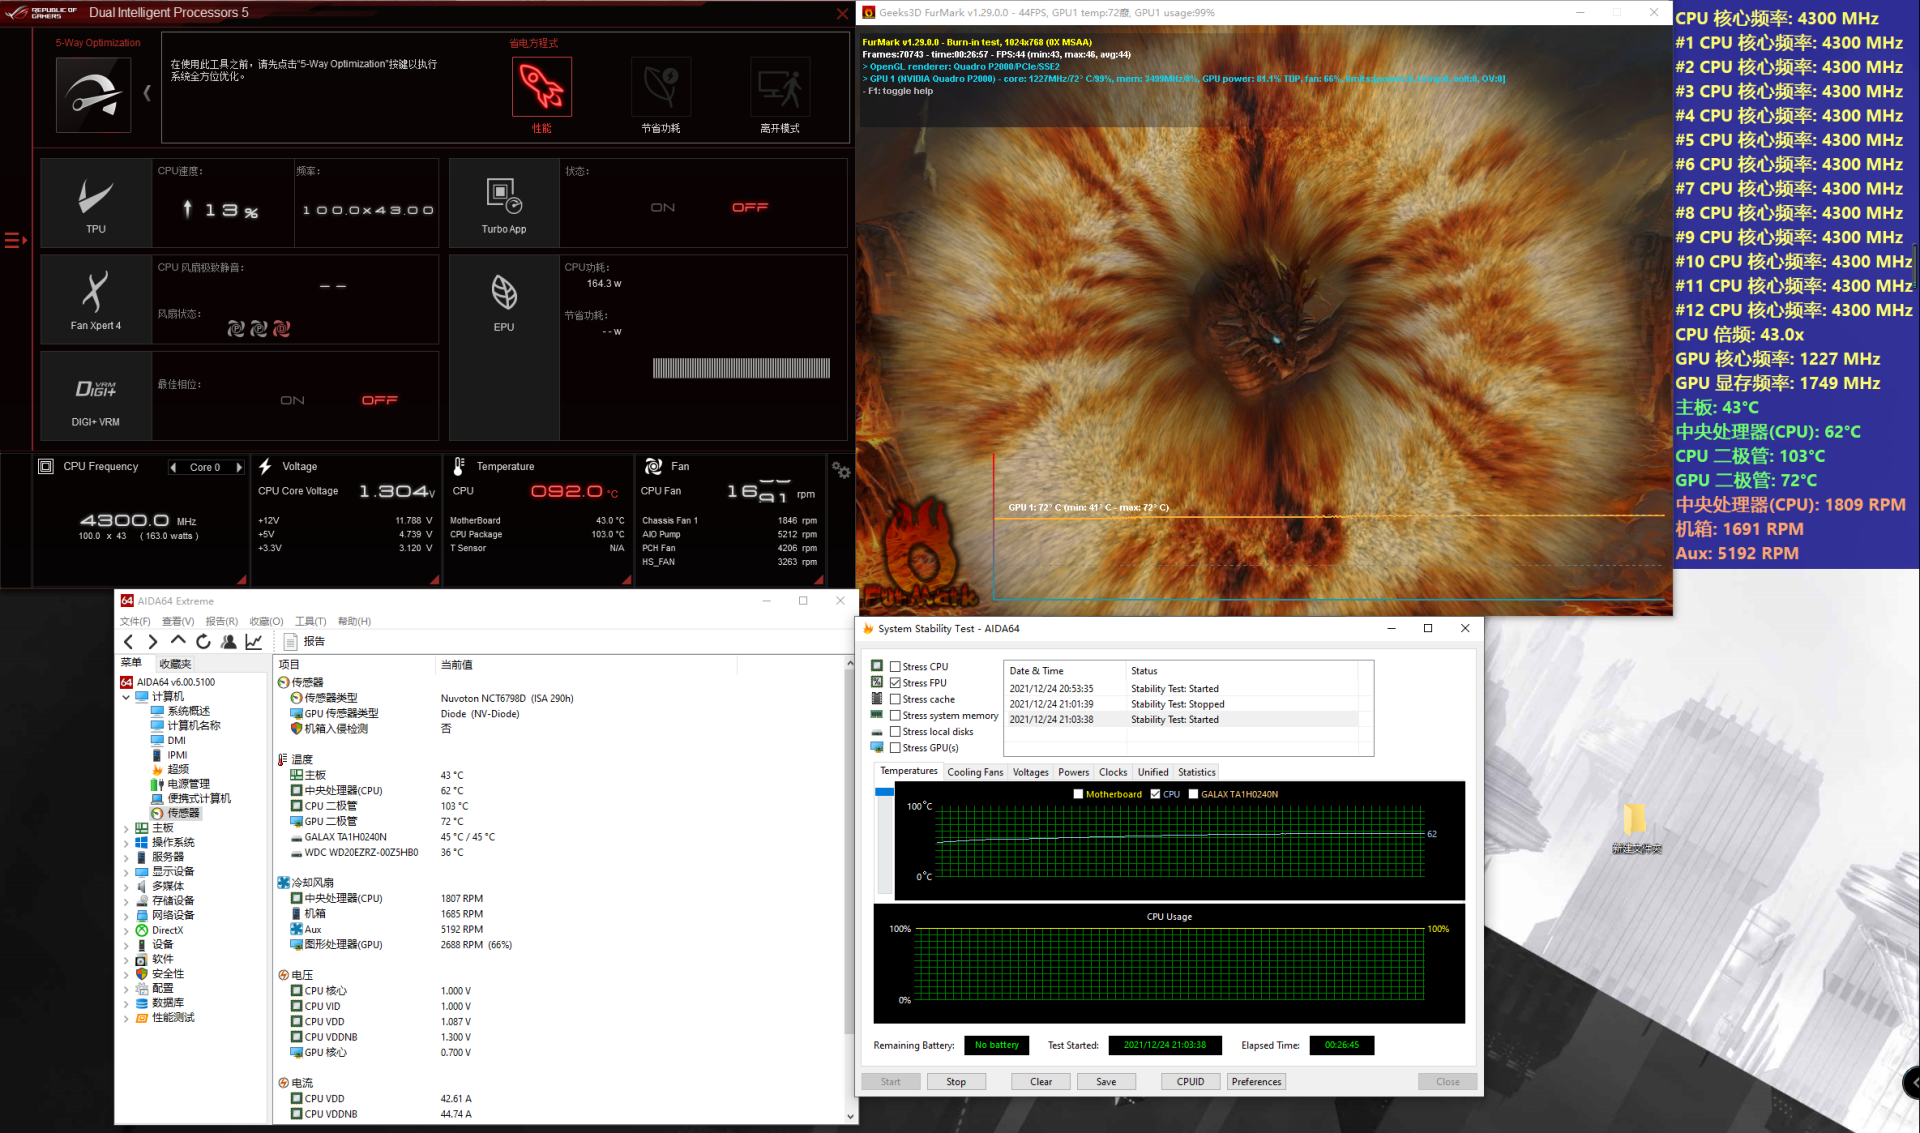This screenshot has height=1133, width=1920.
Task: Open CPUID from stability test
Action: click(1190, 1082)
